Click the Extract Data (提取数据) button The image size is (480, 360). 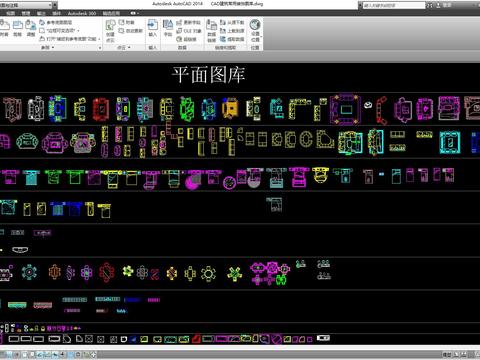232,39
